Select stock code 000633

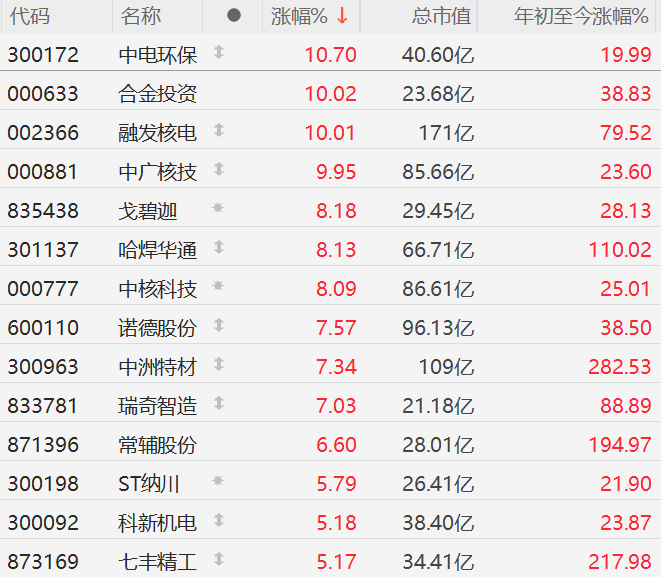(43, 94)
